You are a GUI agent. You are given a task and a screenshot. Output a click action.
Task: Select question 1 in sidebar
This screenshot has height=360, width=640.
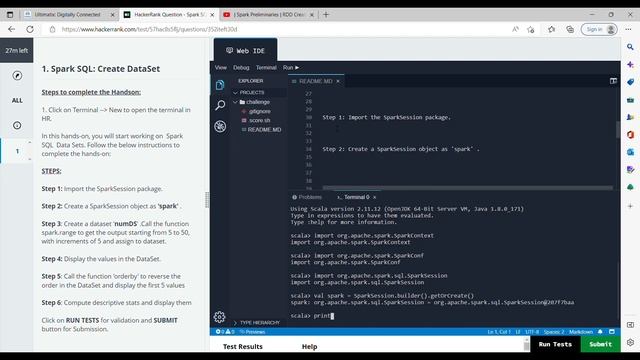point(17,151)
